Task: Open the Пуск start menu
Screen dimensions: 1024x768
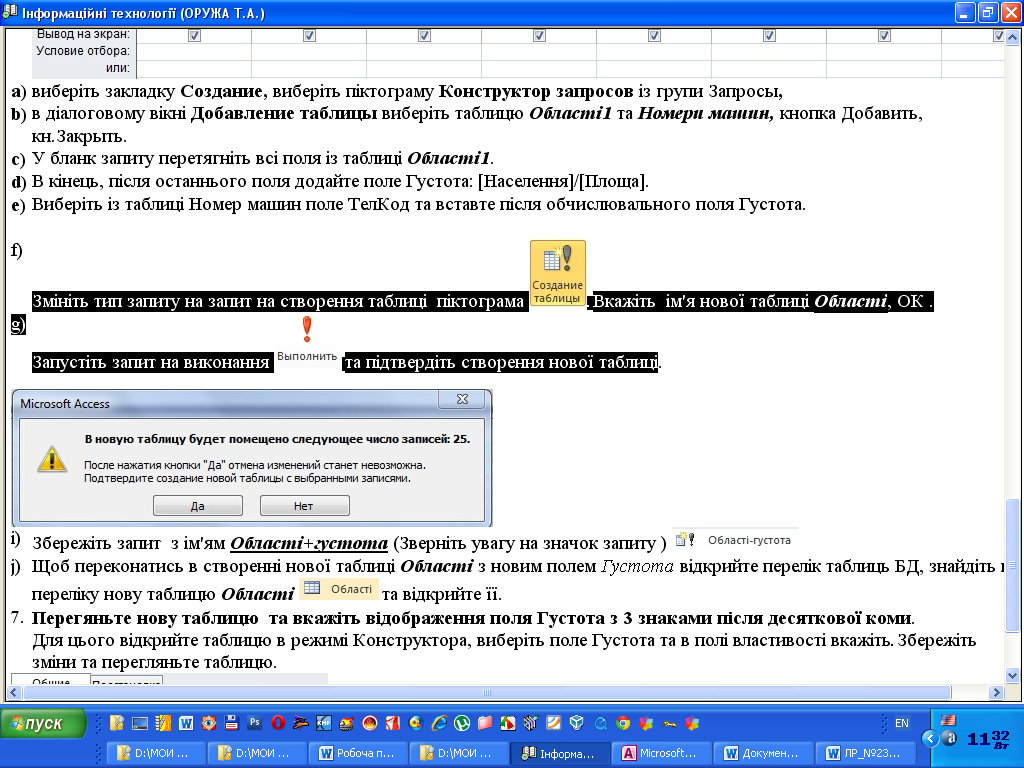Action: (43, 723)
